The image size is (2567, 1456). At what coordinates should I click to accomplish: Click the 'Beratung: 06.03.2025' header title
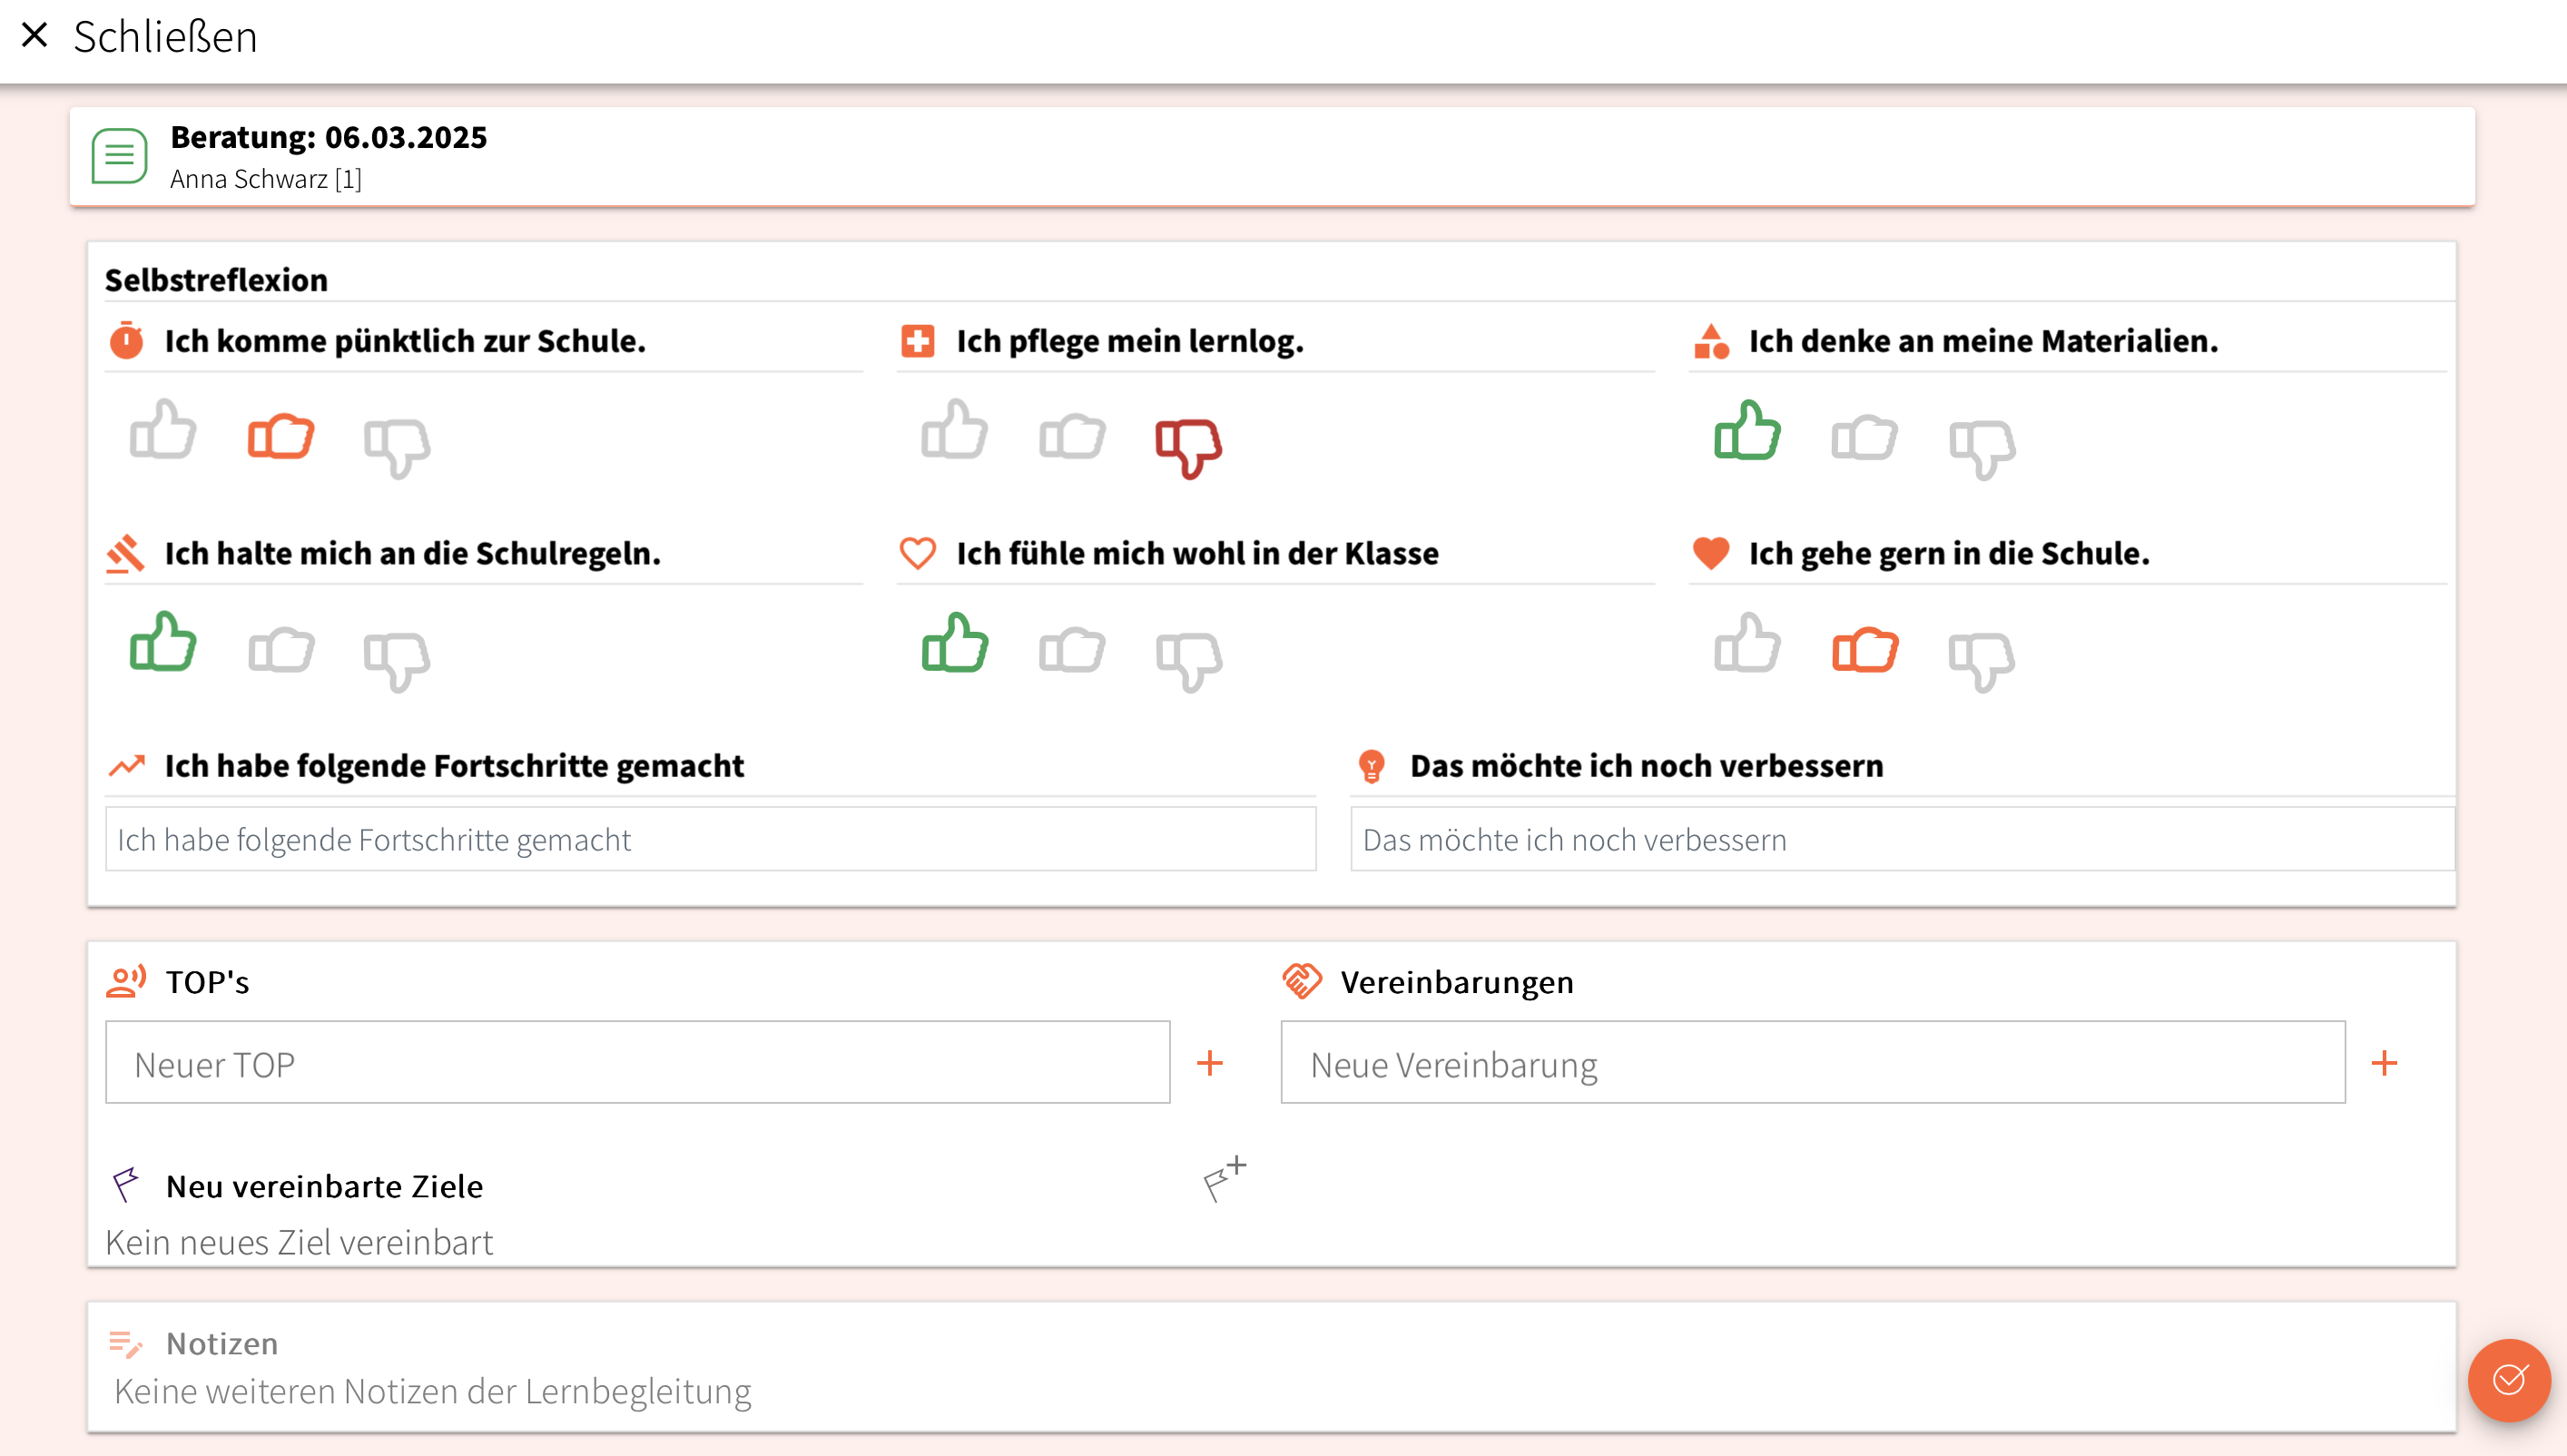[x=329, y=137]
